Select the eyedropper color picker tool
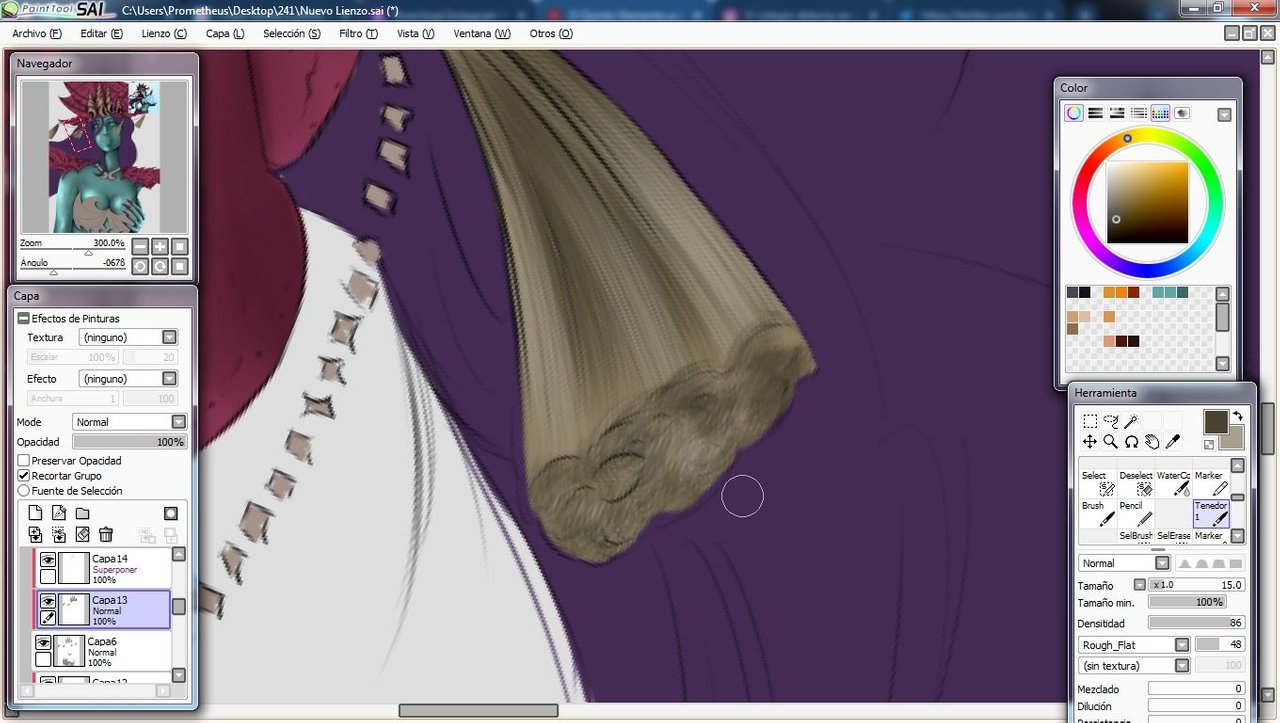 point(1173,441)
